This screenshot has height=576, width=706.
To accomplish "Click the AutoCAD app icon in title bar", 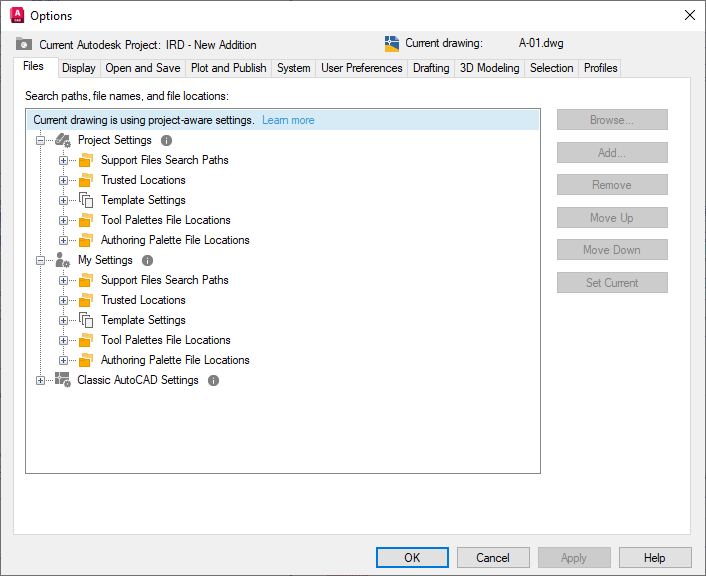I will point(17,15).
